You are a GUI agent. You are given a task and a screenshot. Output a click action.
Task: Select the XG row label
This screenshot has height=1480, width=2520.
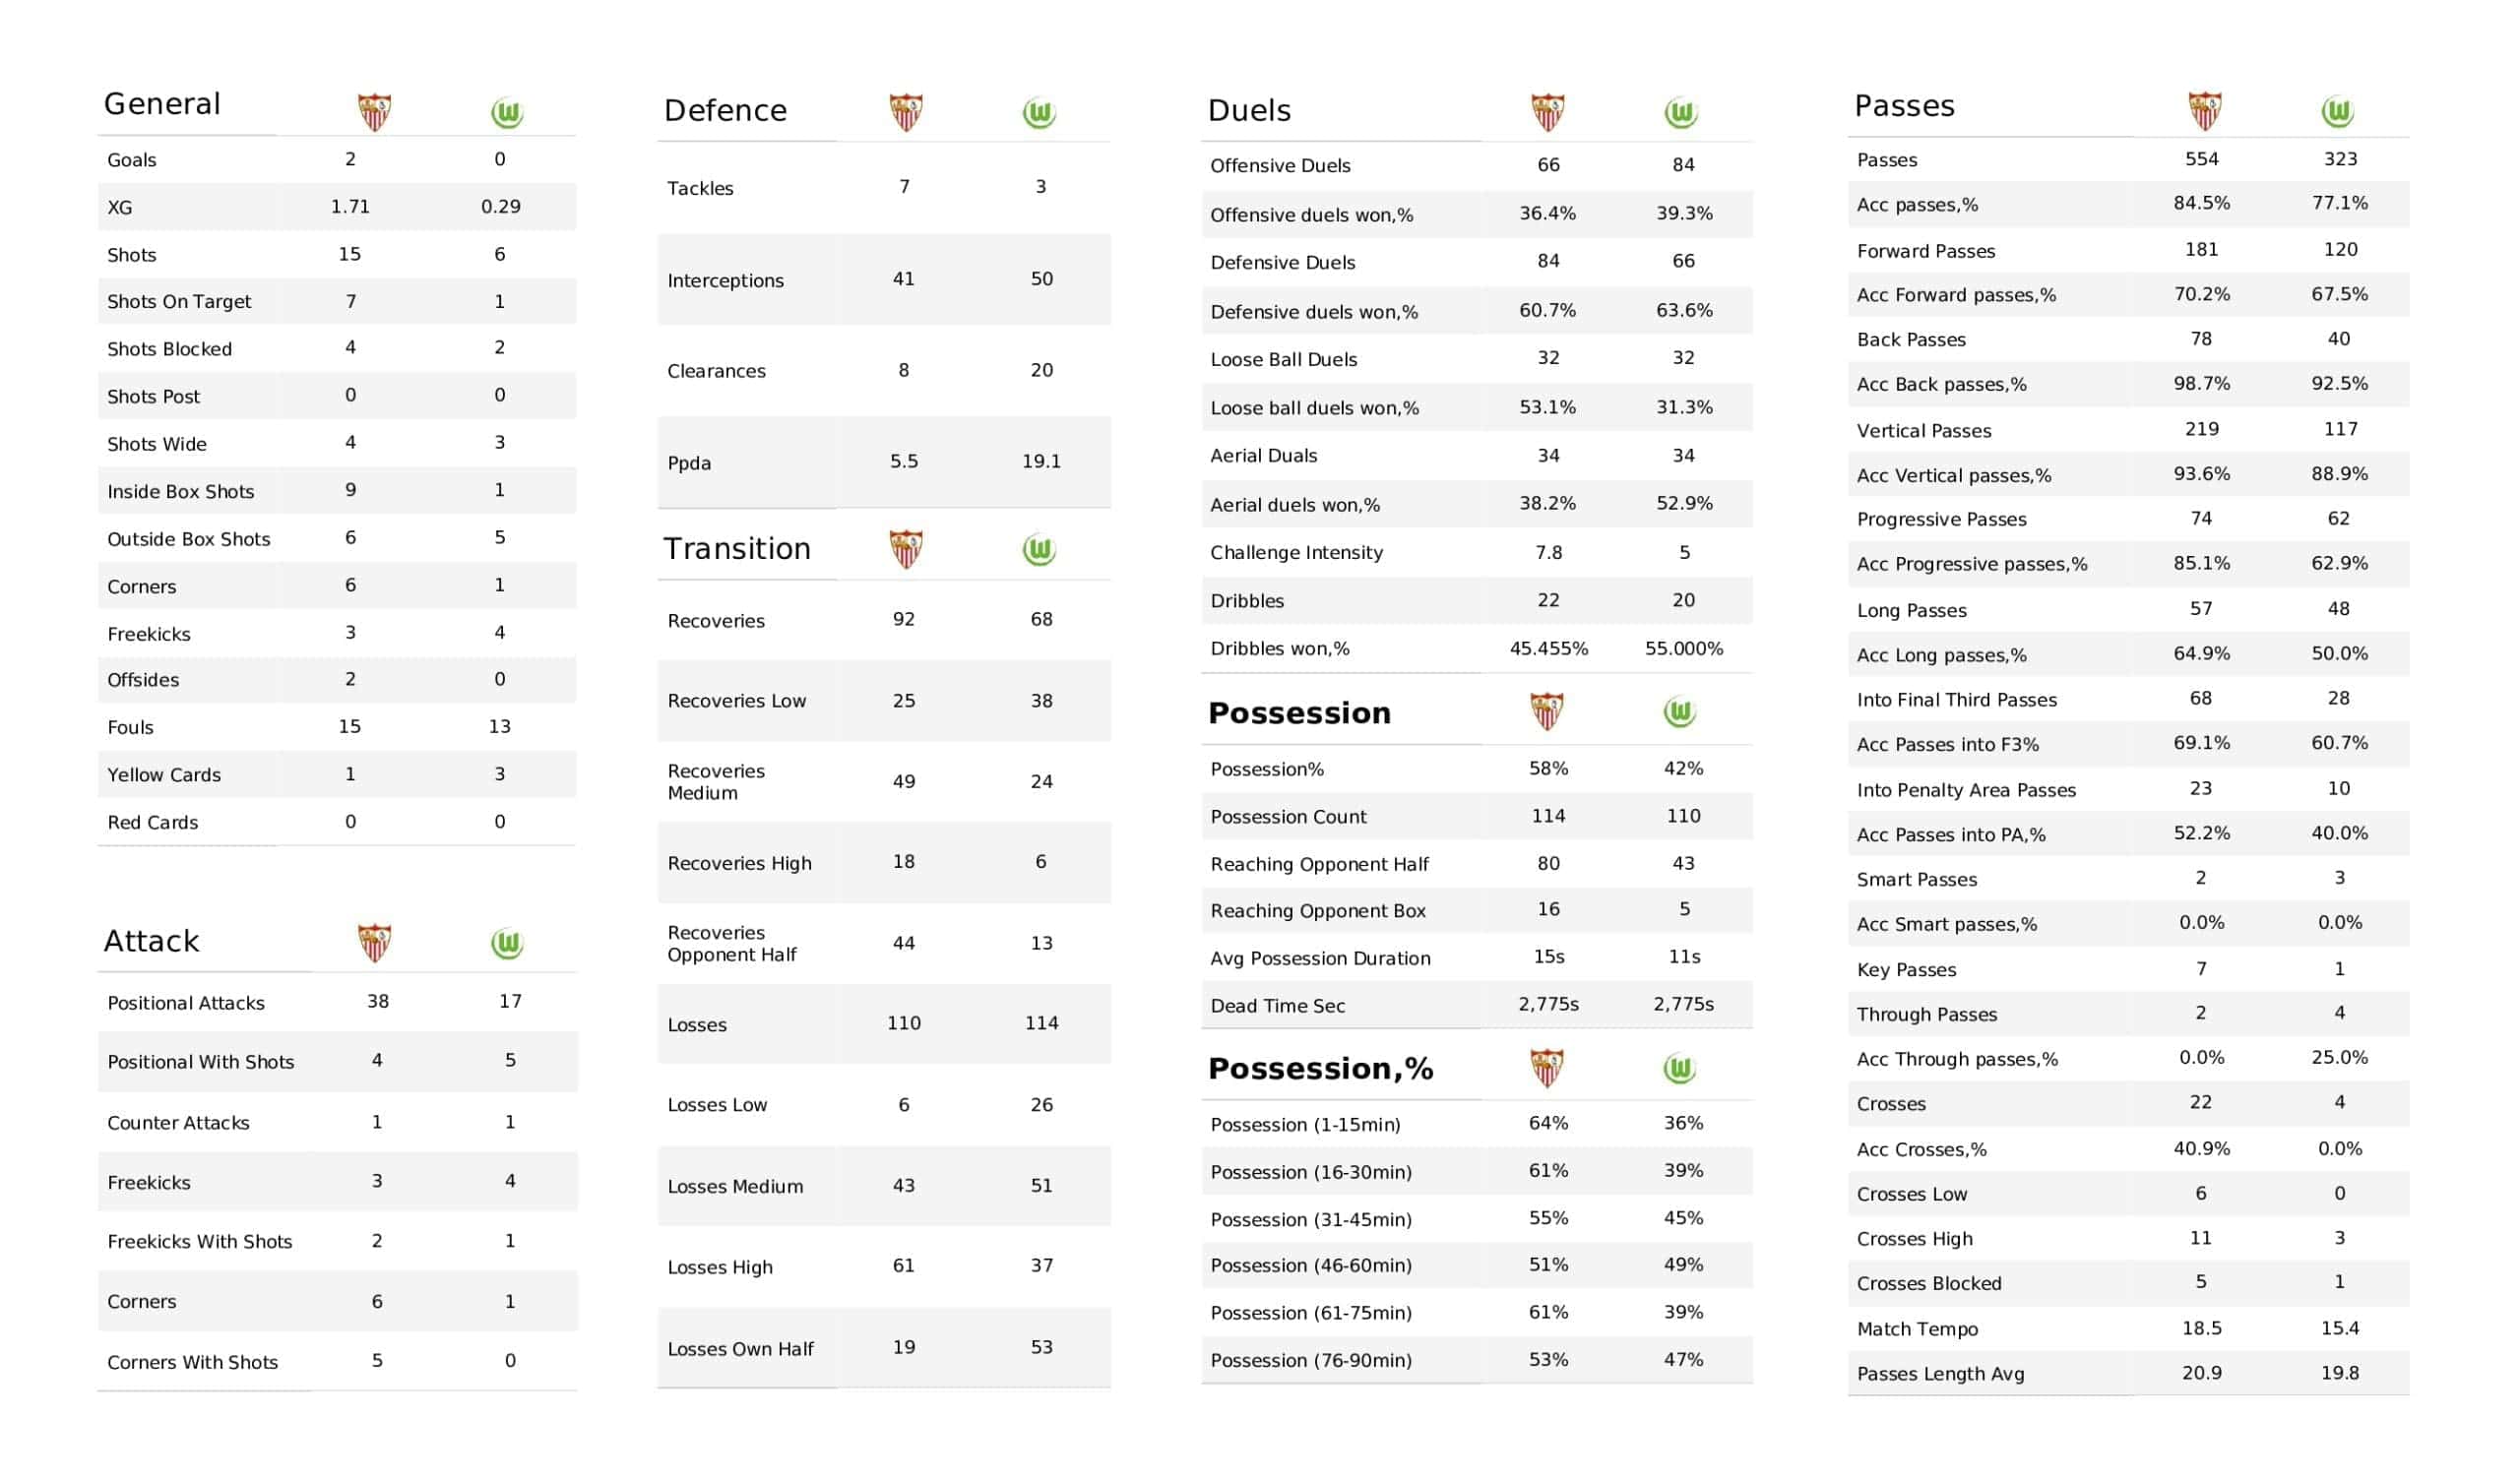[120, 208]
